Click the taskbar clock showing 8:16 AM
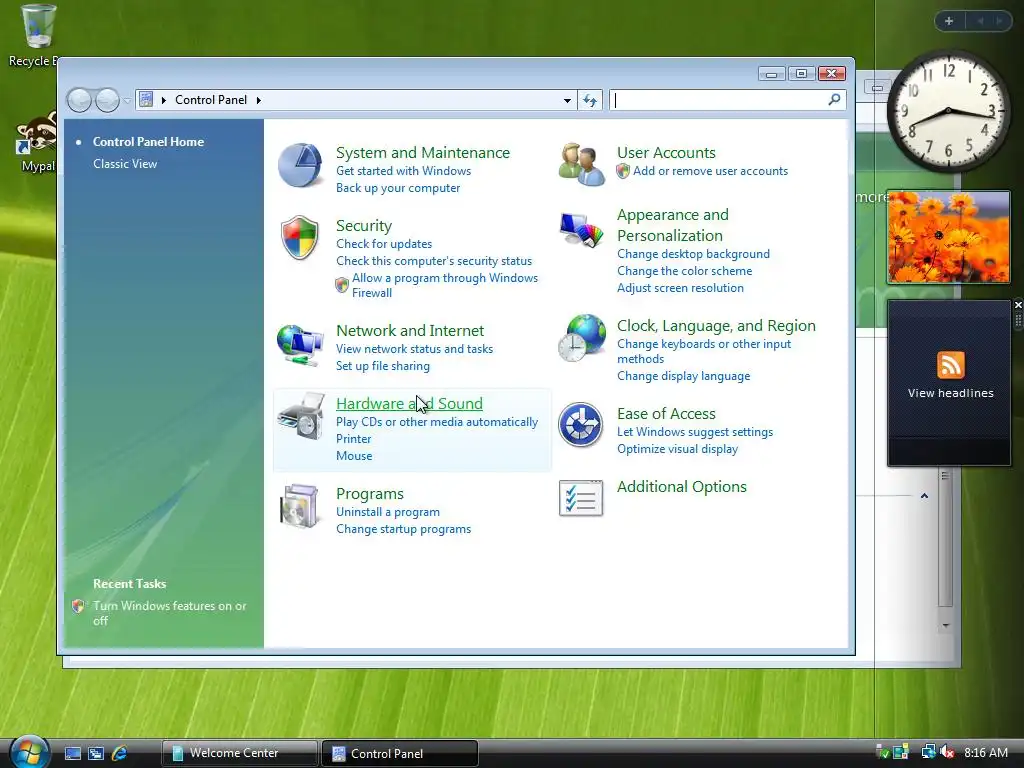The image size is (1024, 768). [985, 753]
